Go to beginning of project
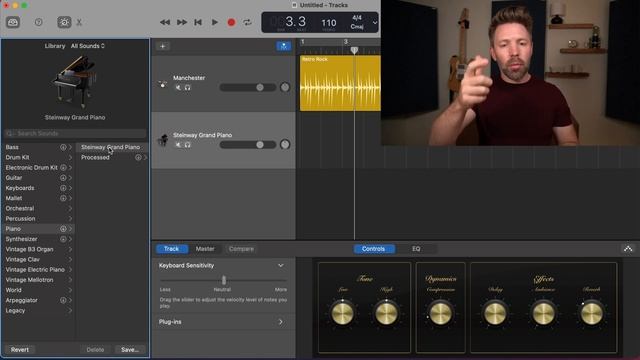This screenshot has height=360, width=640. click(x=198, y=22)
